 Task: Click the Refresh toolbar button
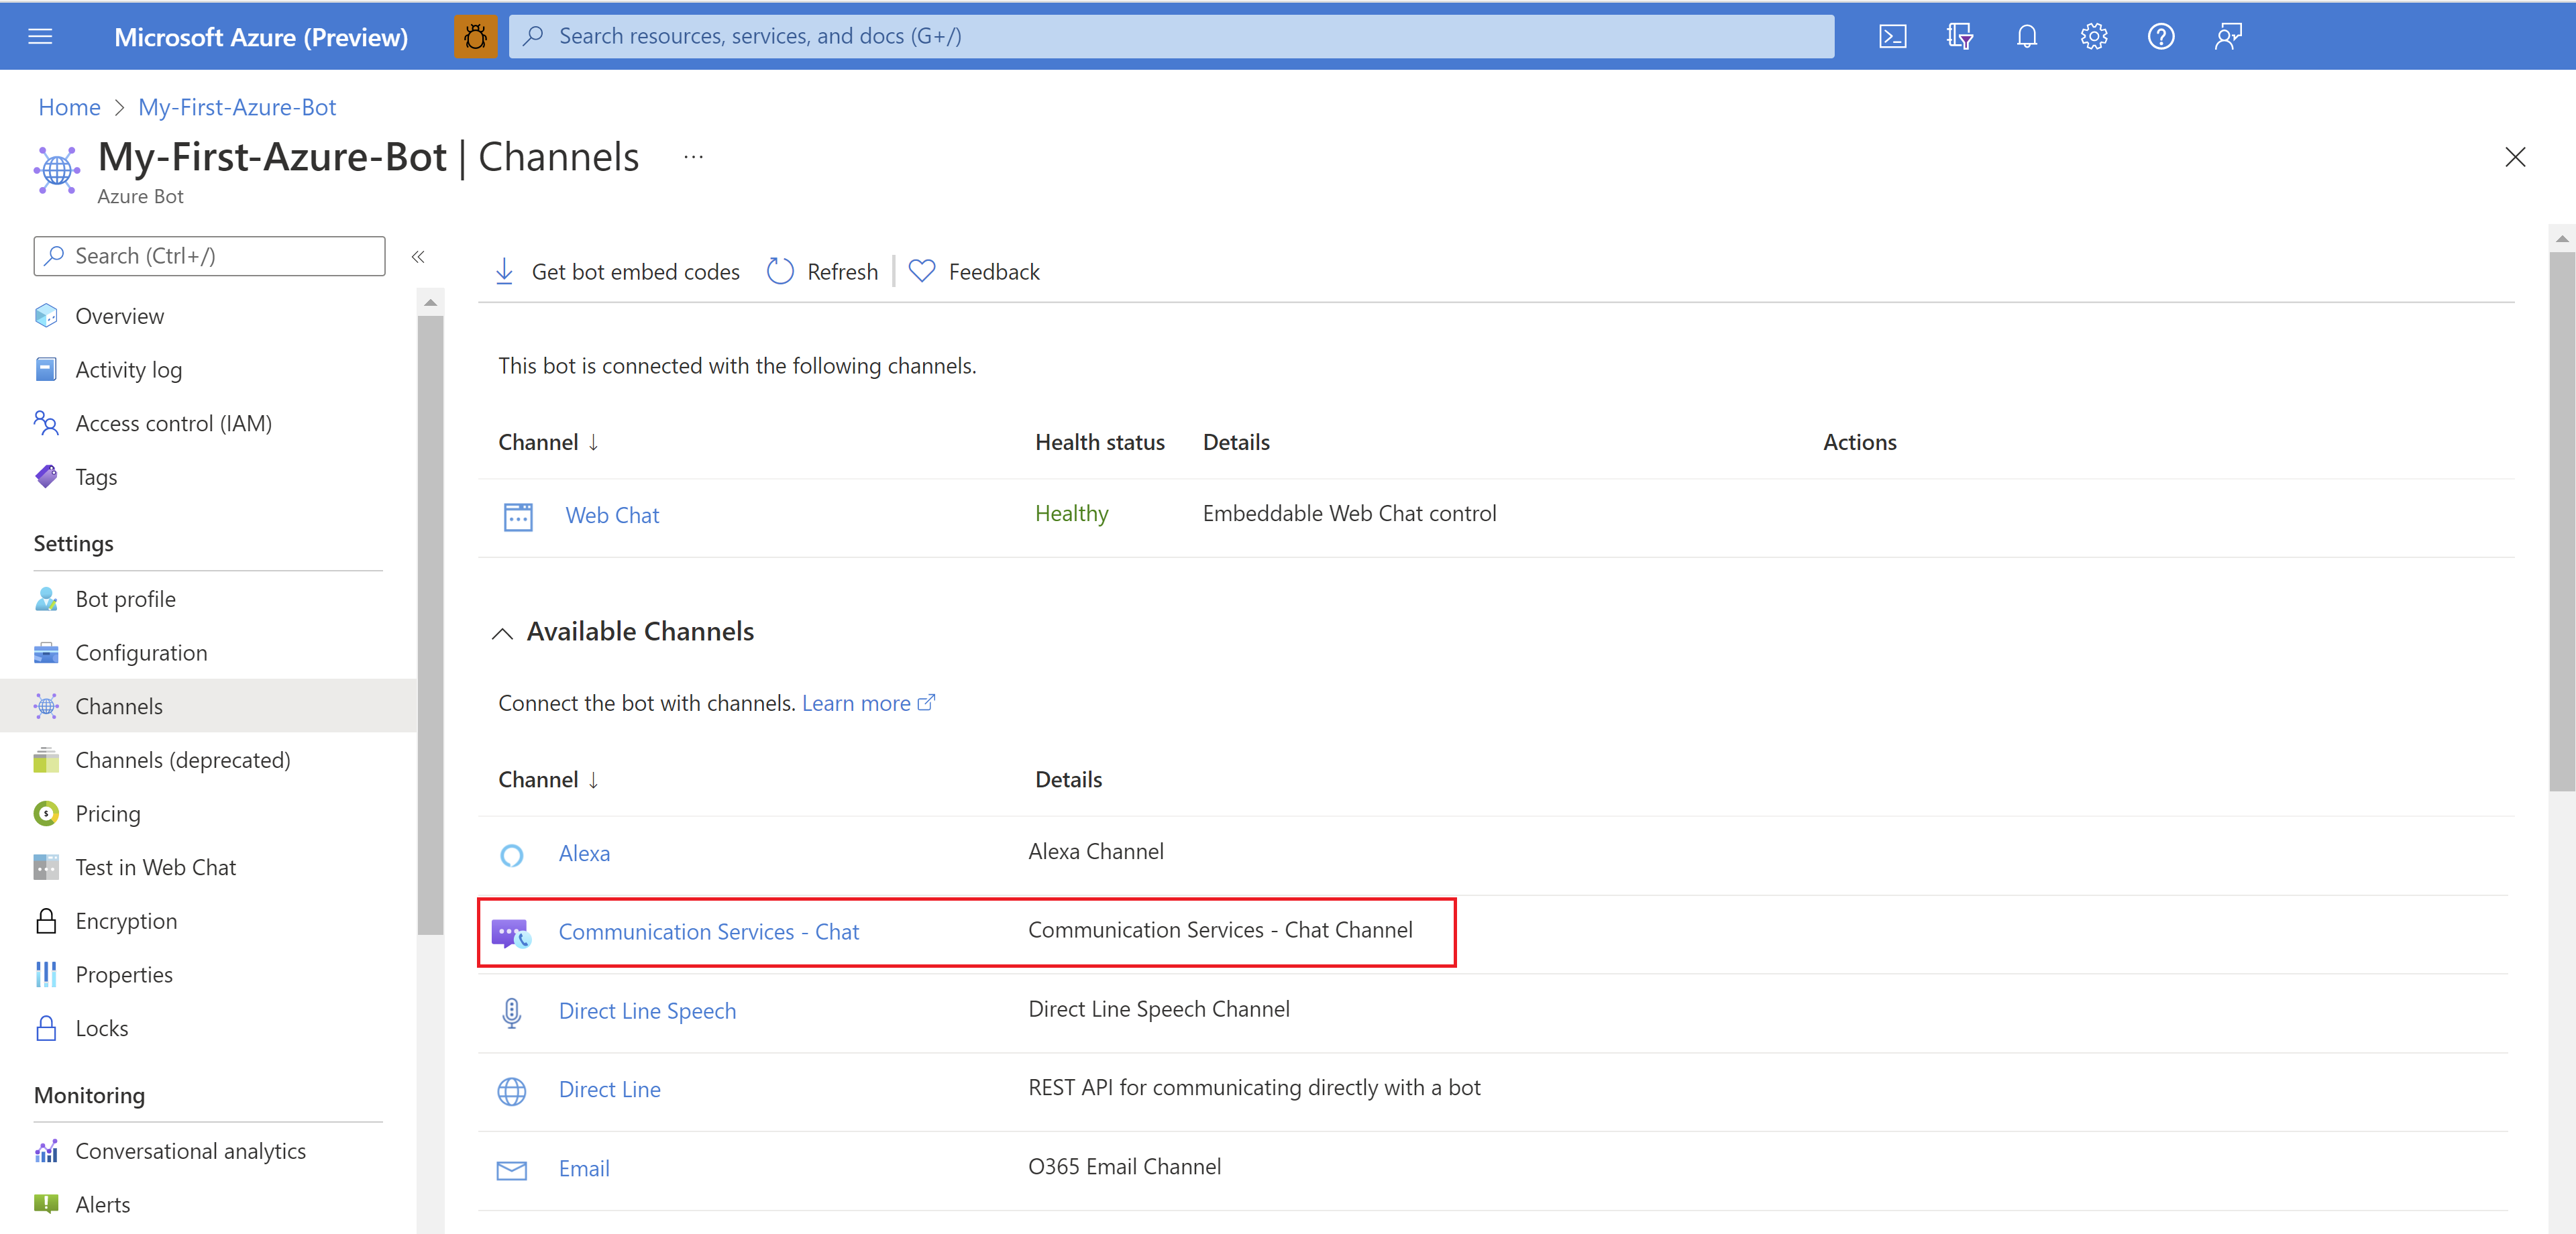pyautogui.click(x=822, y=272)
